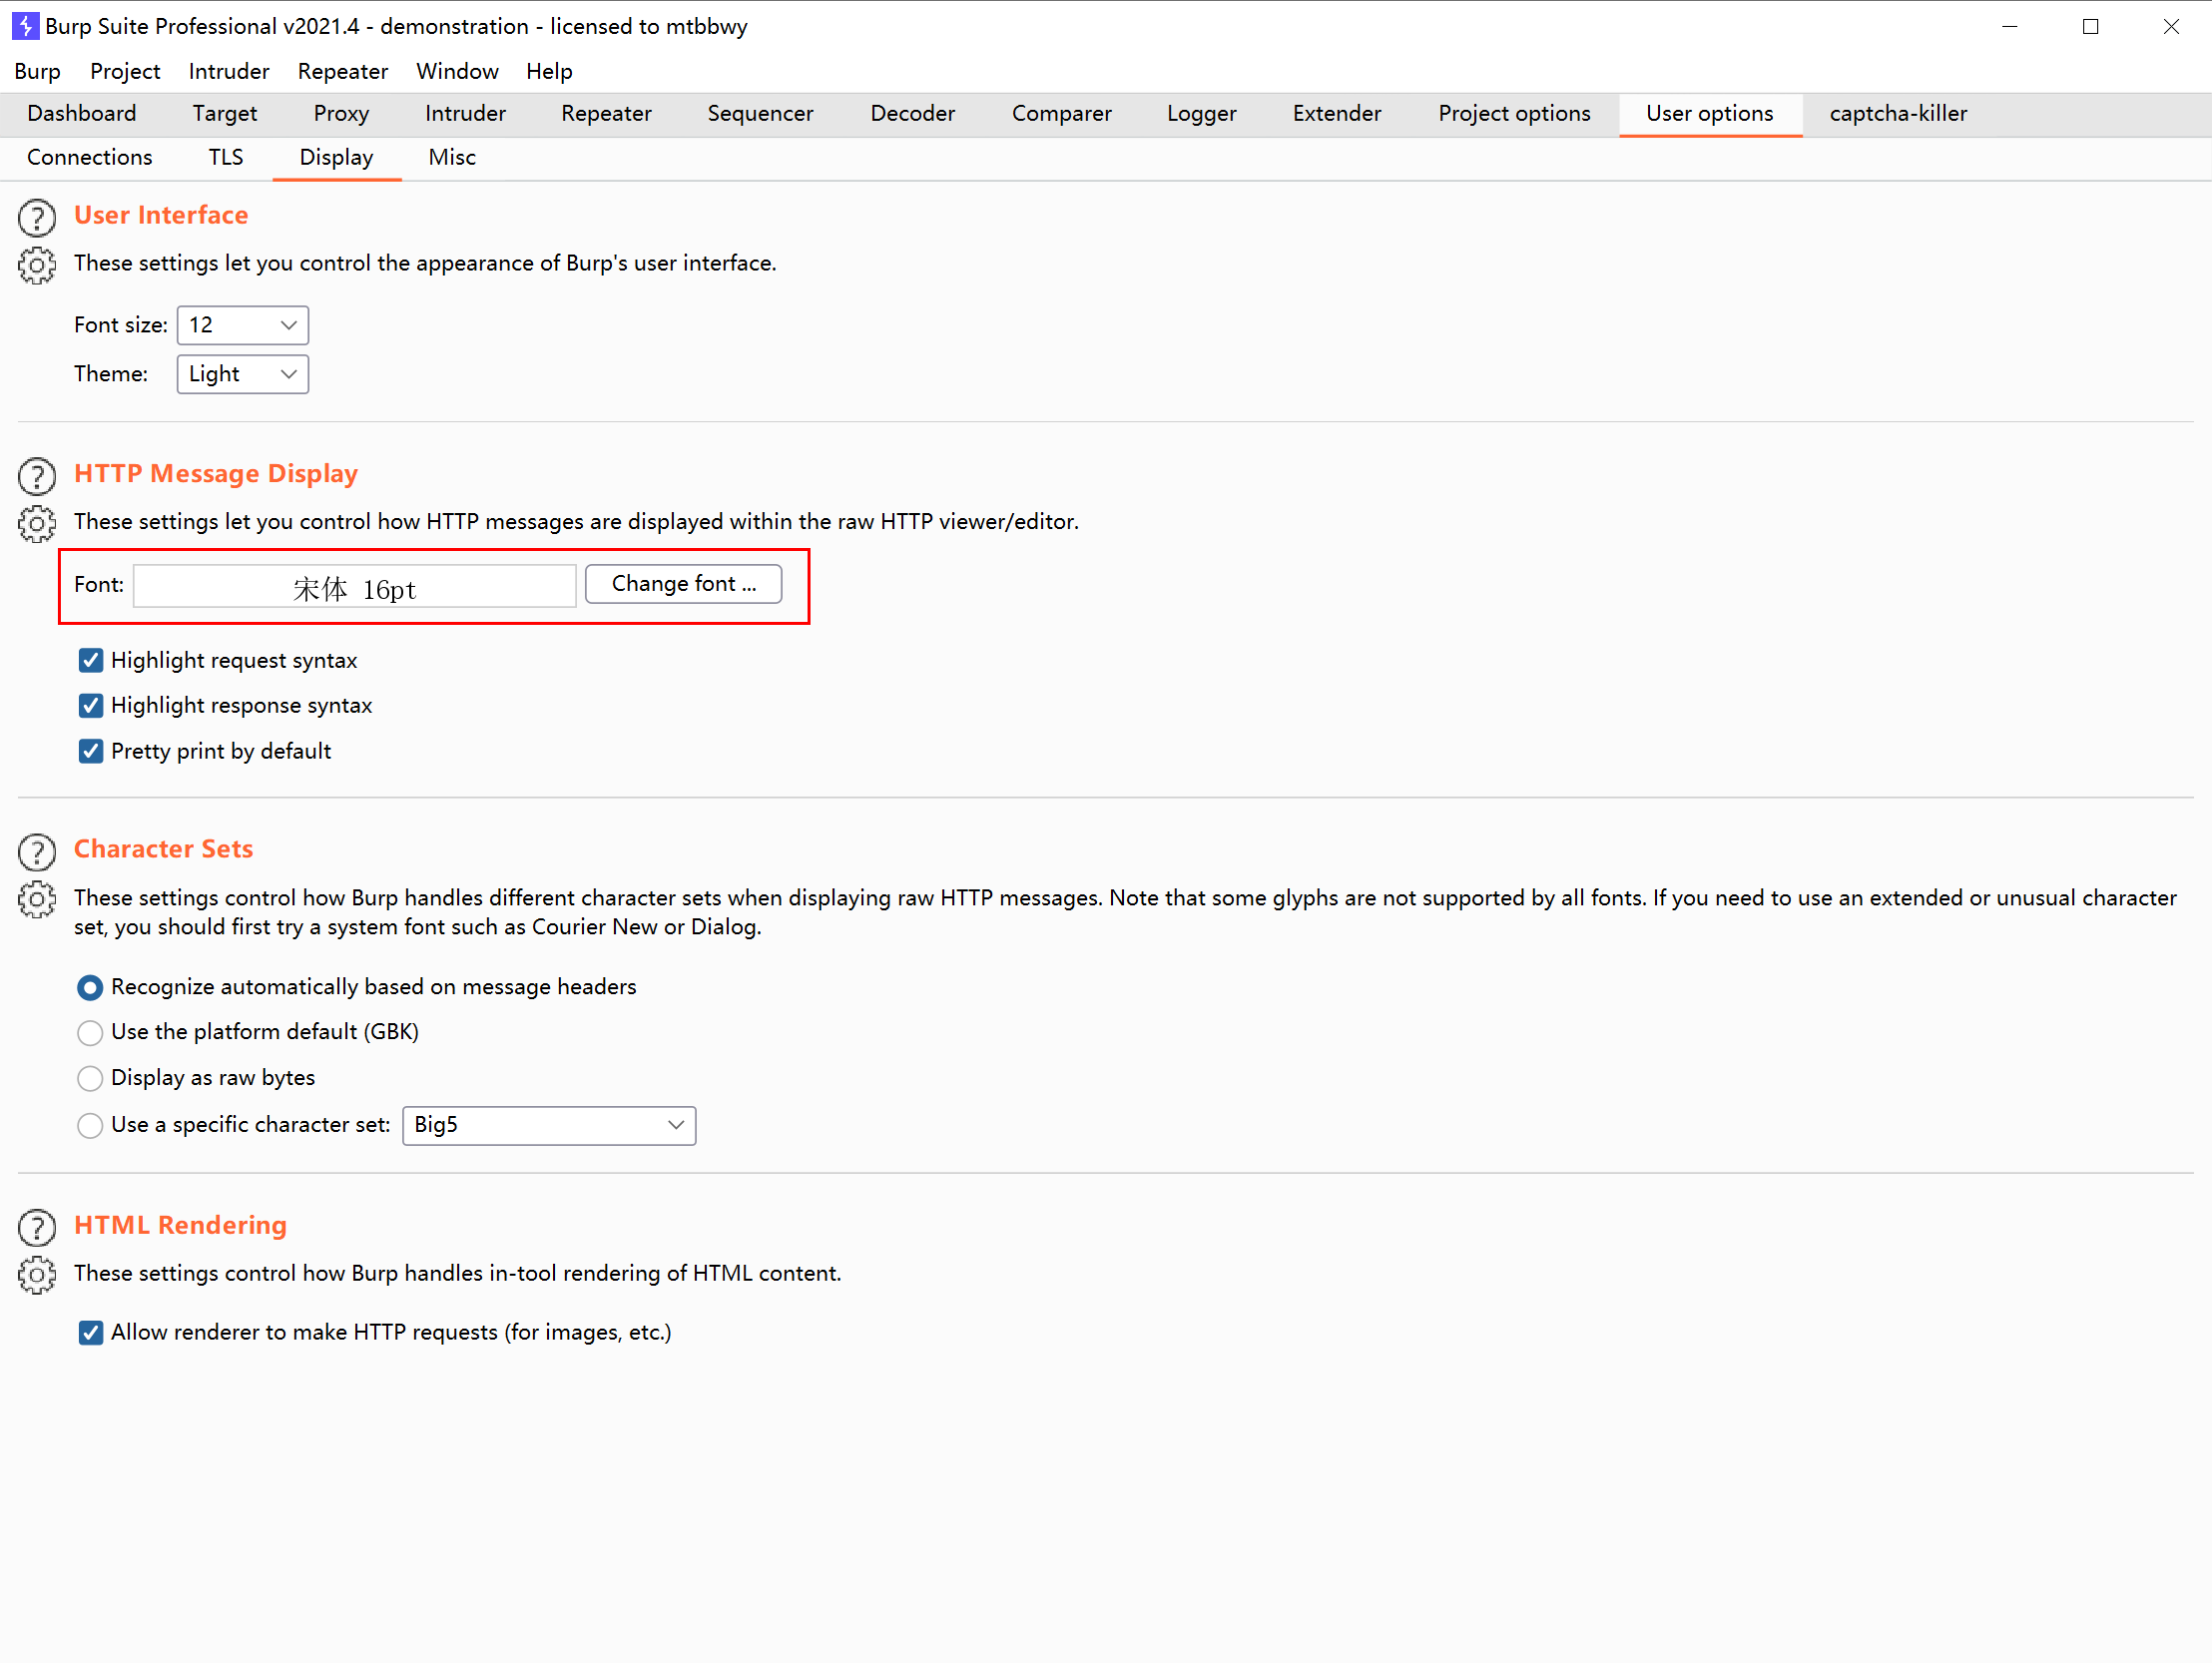Maximize the Burp Suite window
This screenshot has width=2212, height=1663.
(x=2090, y=27)
